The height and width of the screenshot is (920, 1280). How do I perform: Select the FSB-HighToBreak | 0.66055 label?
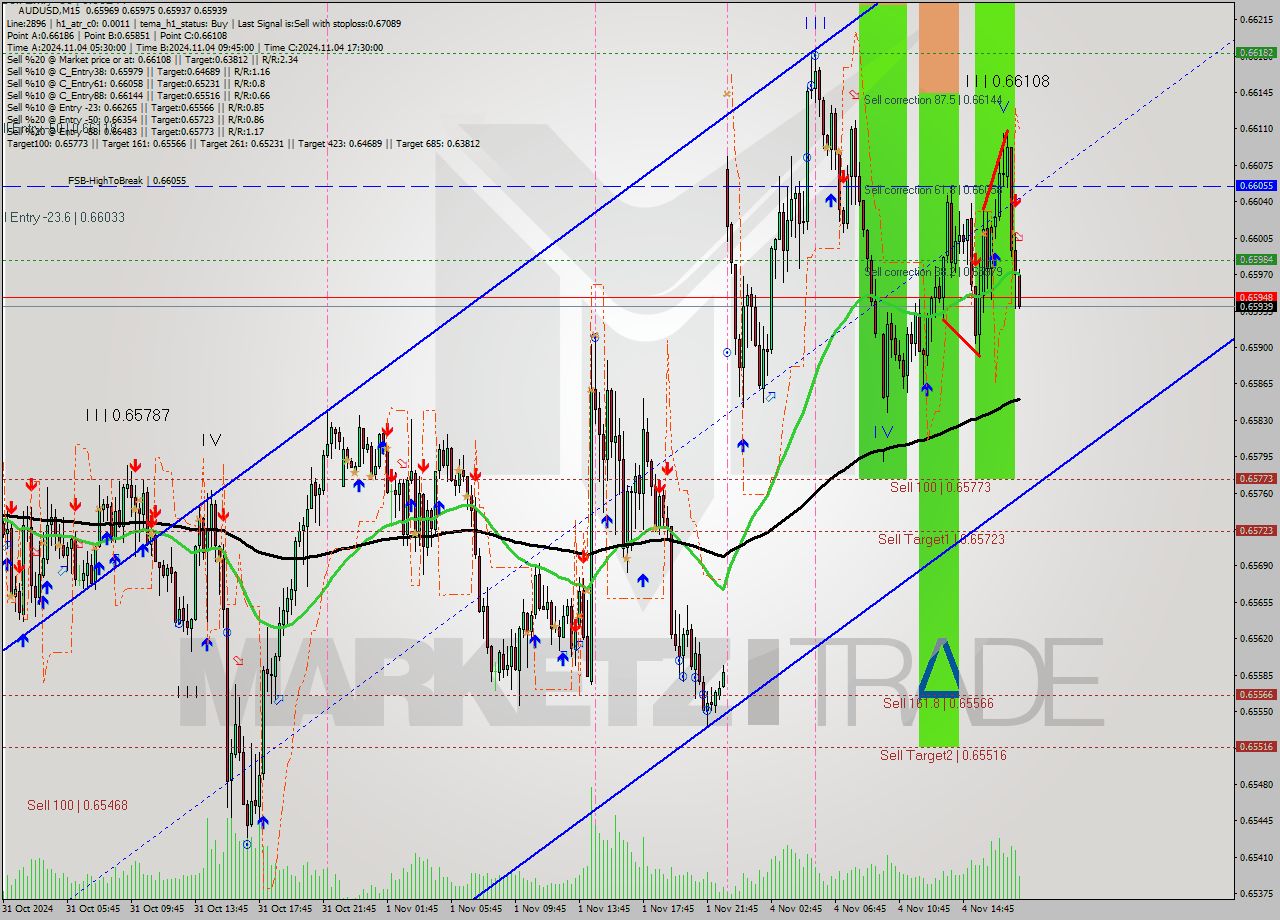point(127,181)
